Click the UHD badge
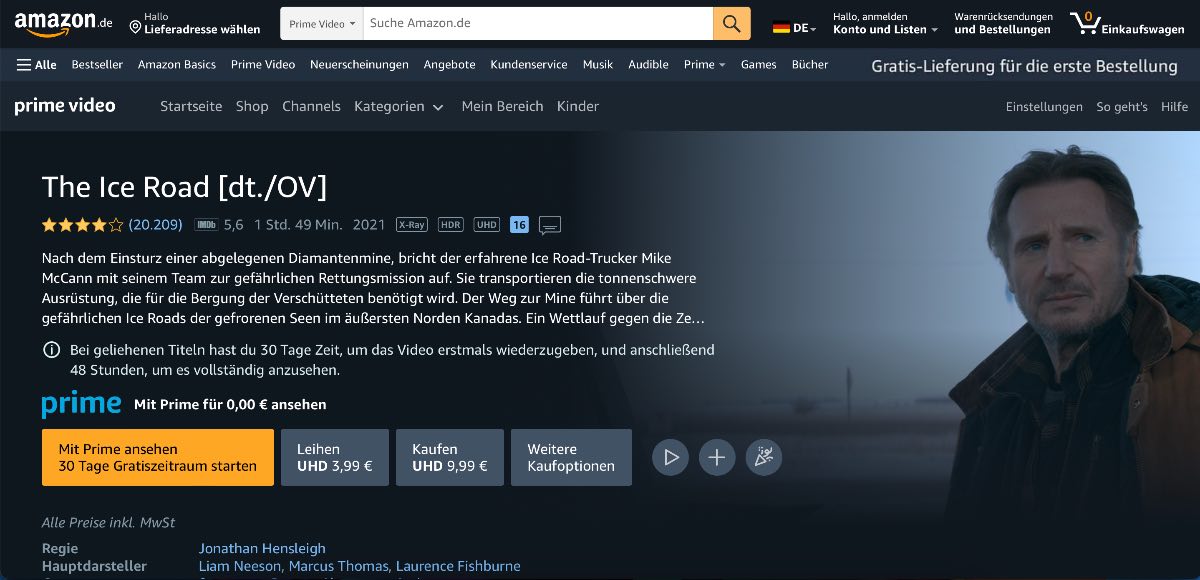The height and width of the screenshot is (580, 1200). [x=487, y=225]
